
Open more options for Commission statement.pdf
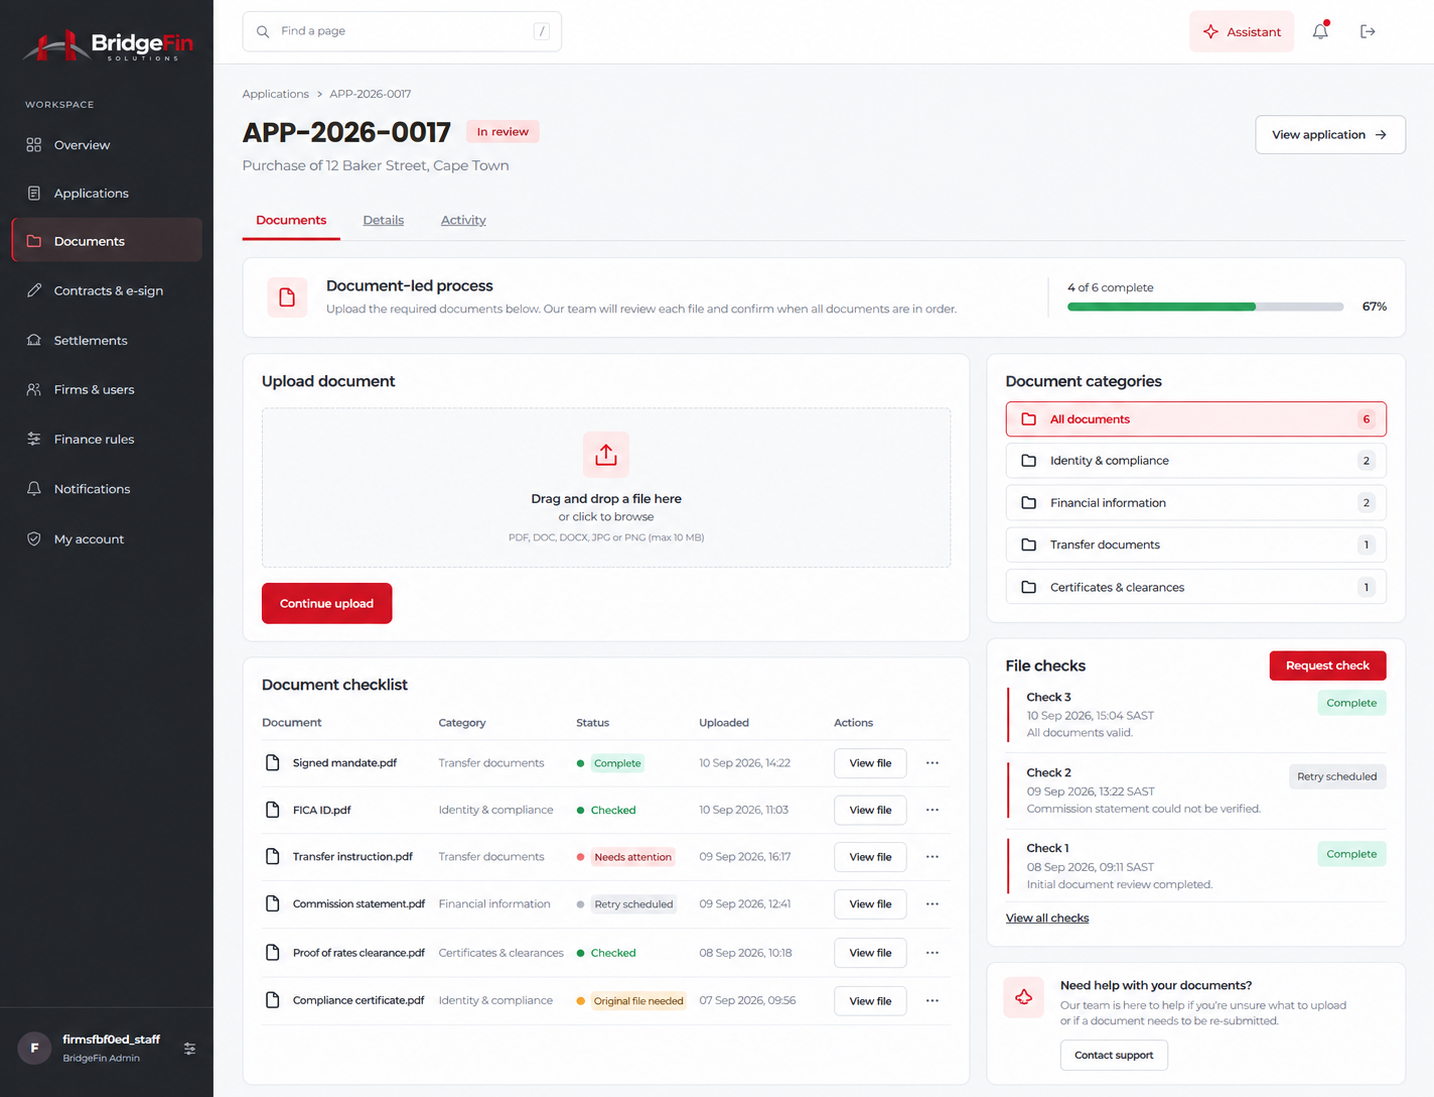pyautogui.click(x=932, y=904)
